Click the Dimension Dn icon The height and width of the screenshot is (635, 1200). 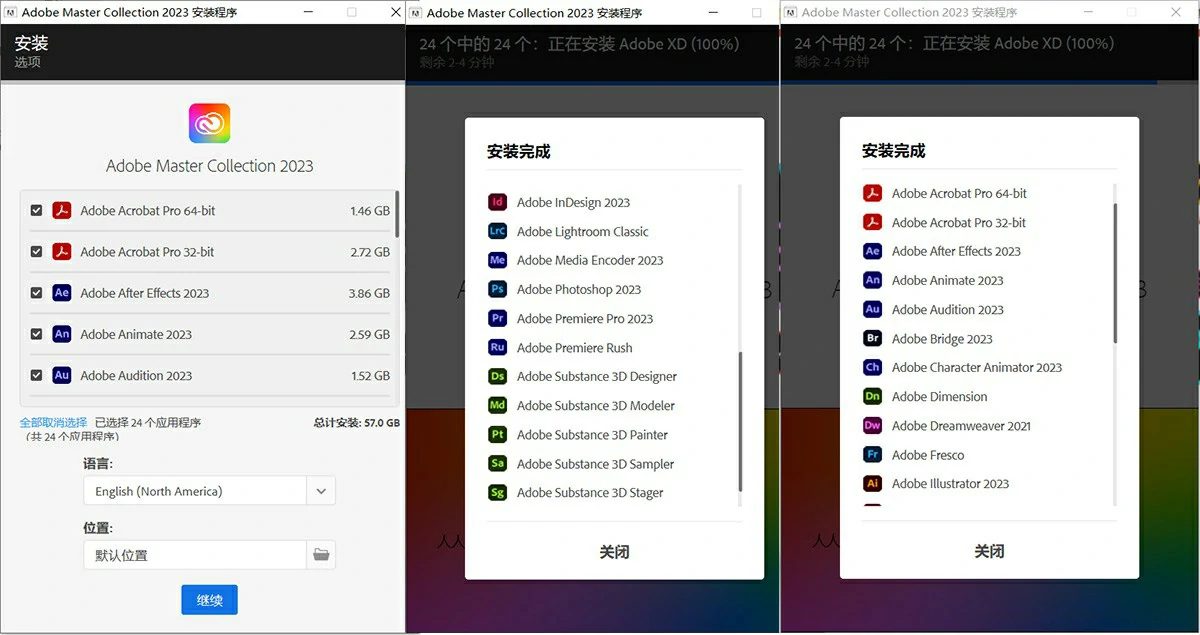pos(872,396)
